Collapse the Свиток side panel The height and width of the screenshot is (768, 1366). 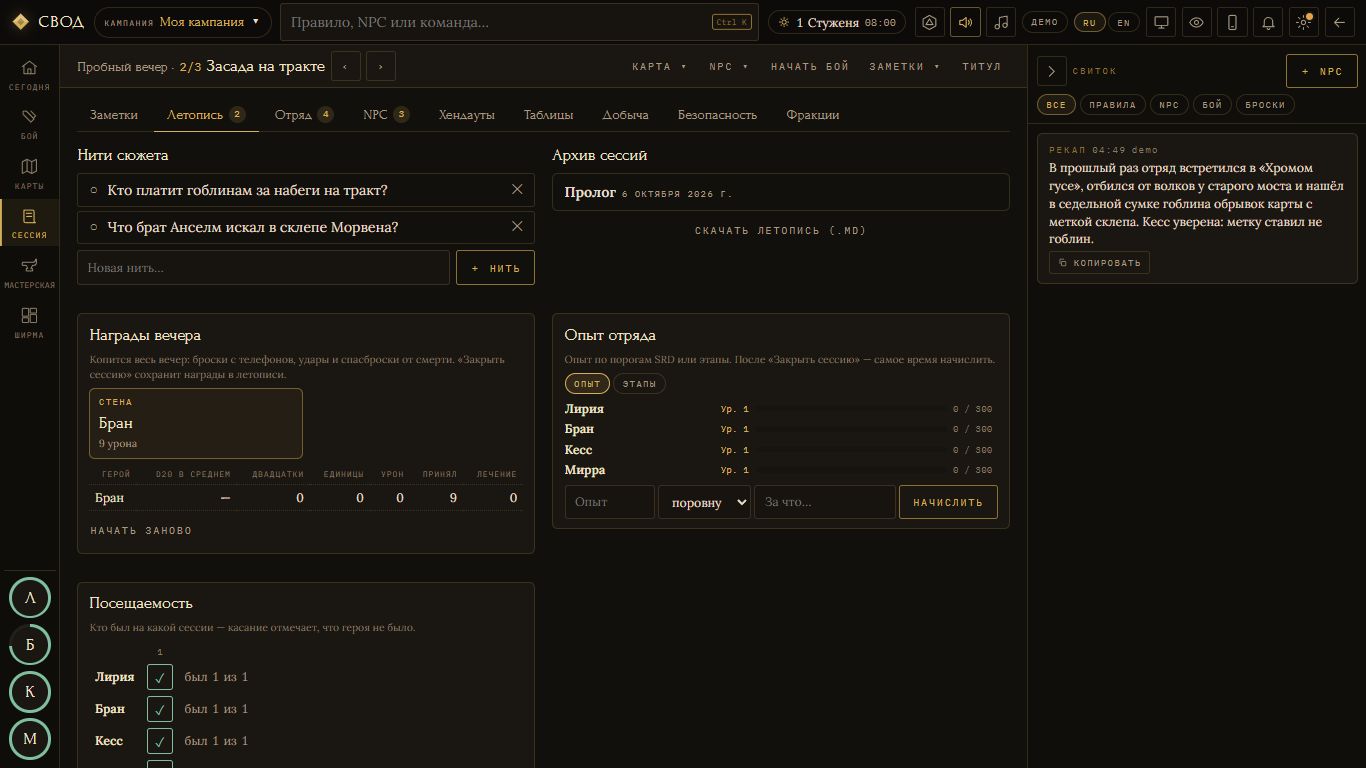[1052, 71]
